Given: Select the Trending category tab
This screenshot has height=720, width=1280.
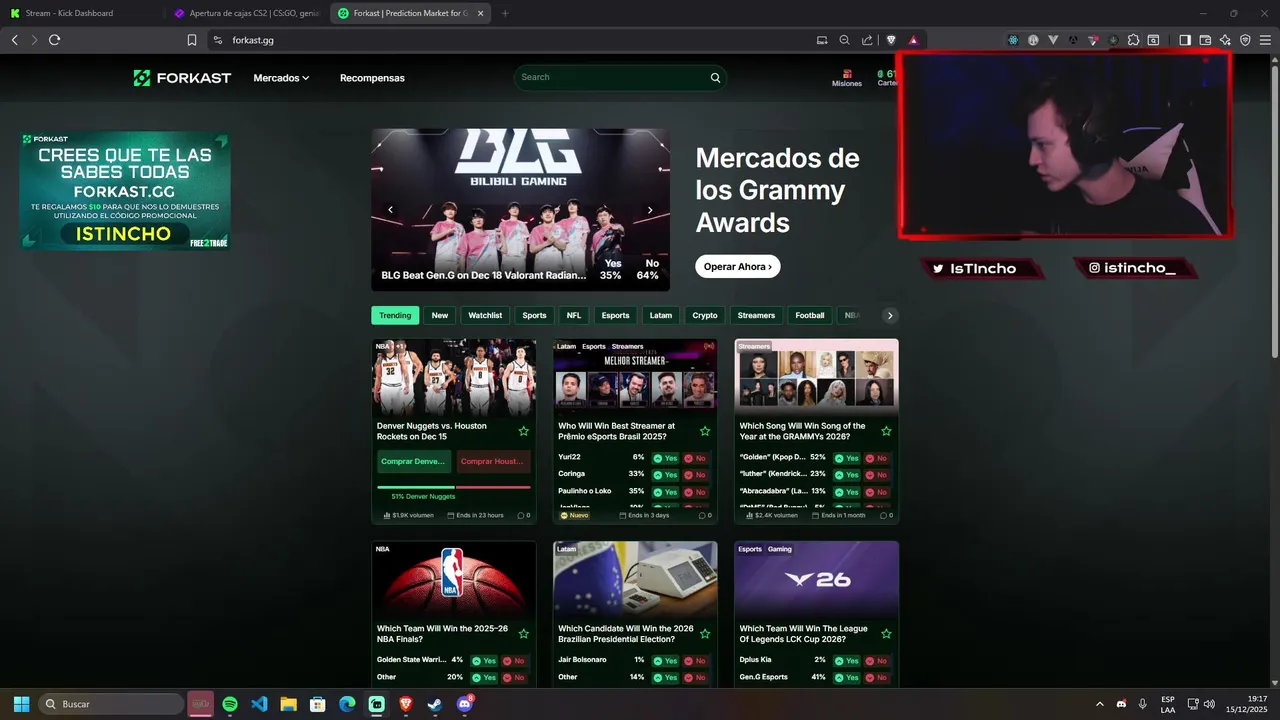Looking at the screenshot, I should pyautogui.click(x=395, y=315).
